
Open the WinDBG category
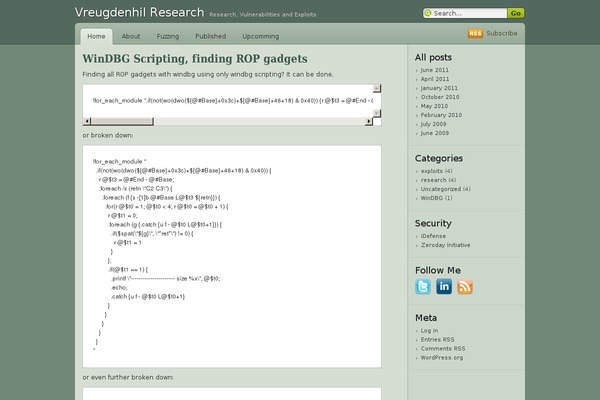[x=432, y=198]
